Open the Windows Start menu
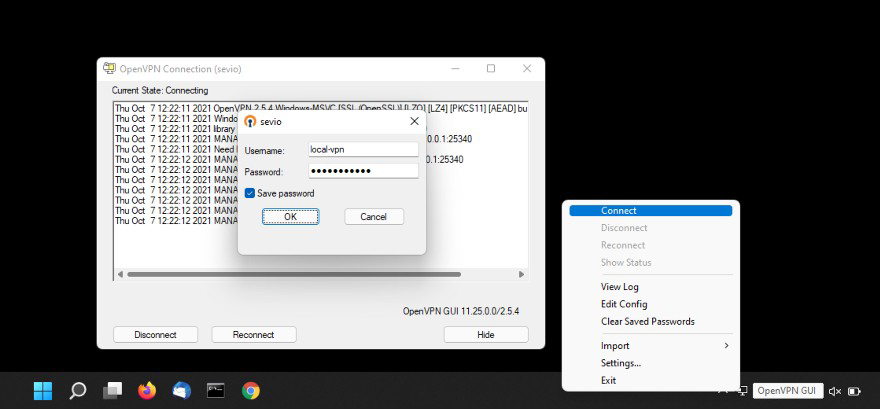The width and height of the screenshot is (880, 409). click(43, 390)
